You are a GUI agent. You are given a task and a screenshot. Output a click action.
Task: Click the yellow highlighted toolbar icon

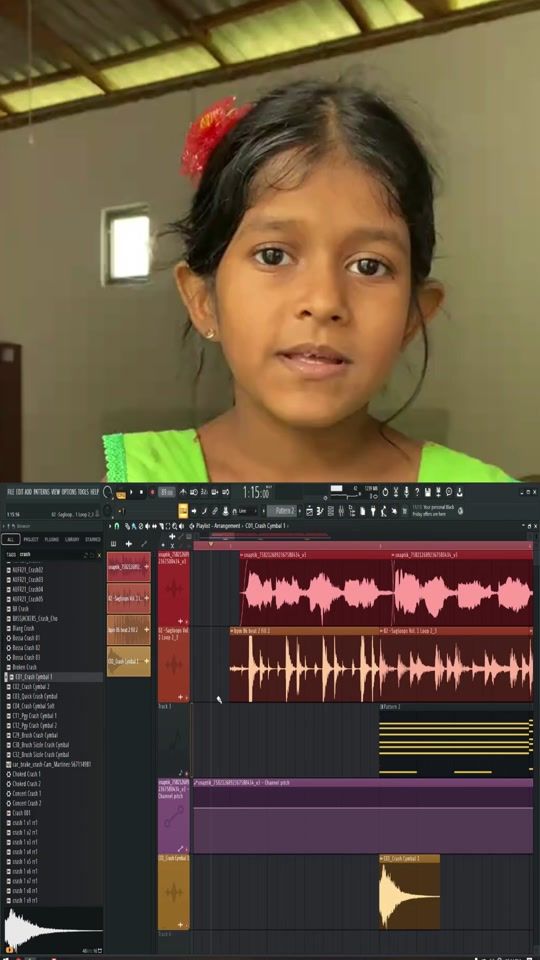[x=183, y=511]
